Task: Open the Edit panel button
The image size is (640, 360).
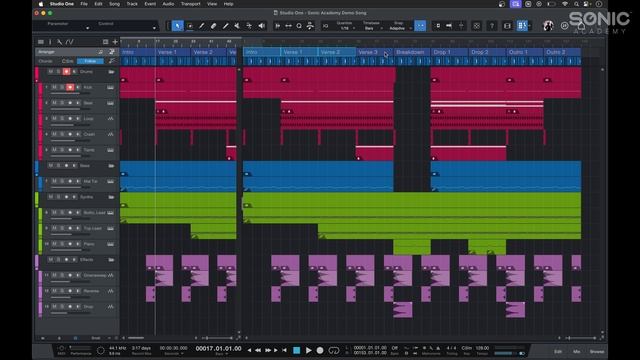Action: pos(558,351)
